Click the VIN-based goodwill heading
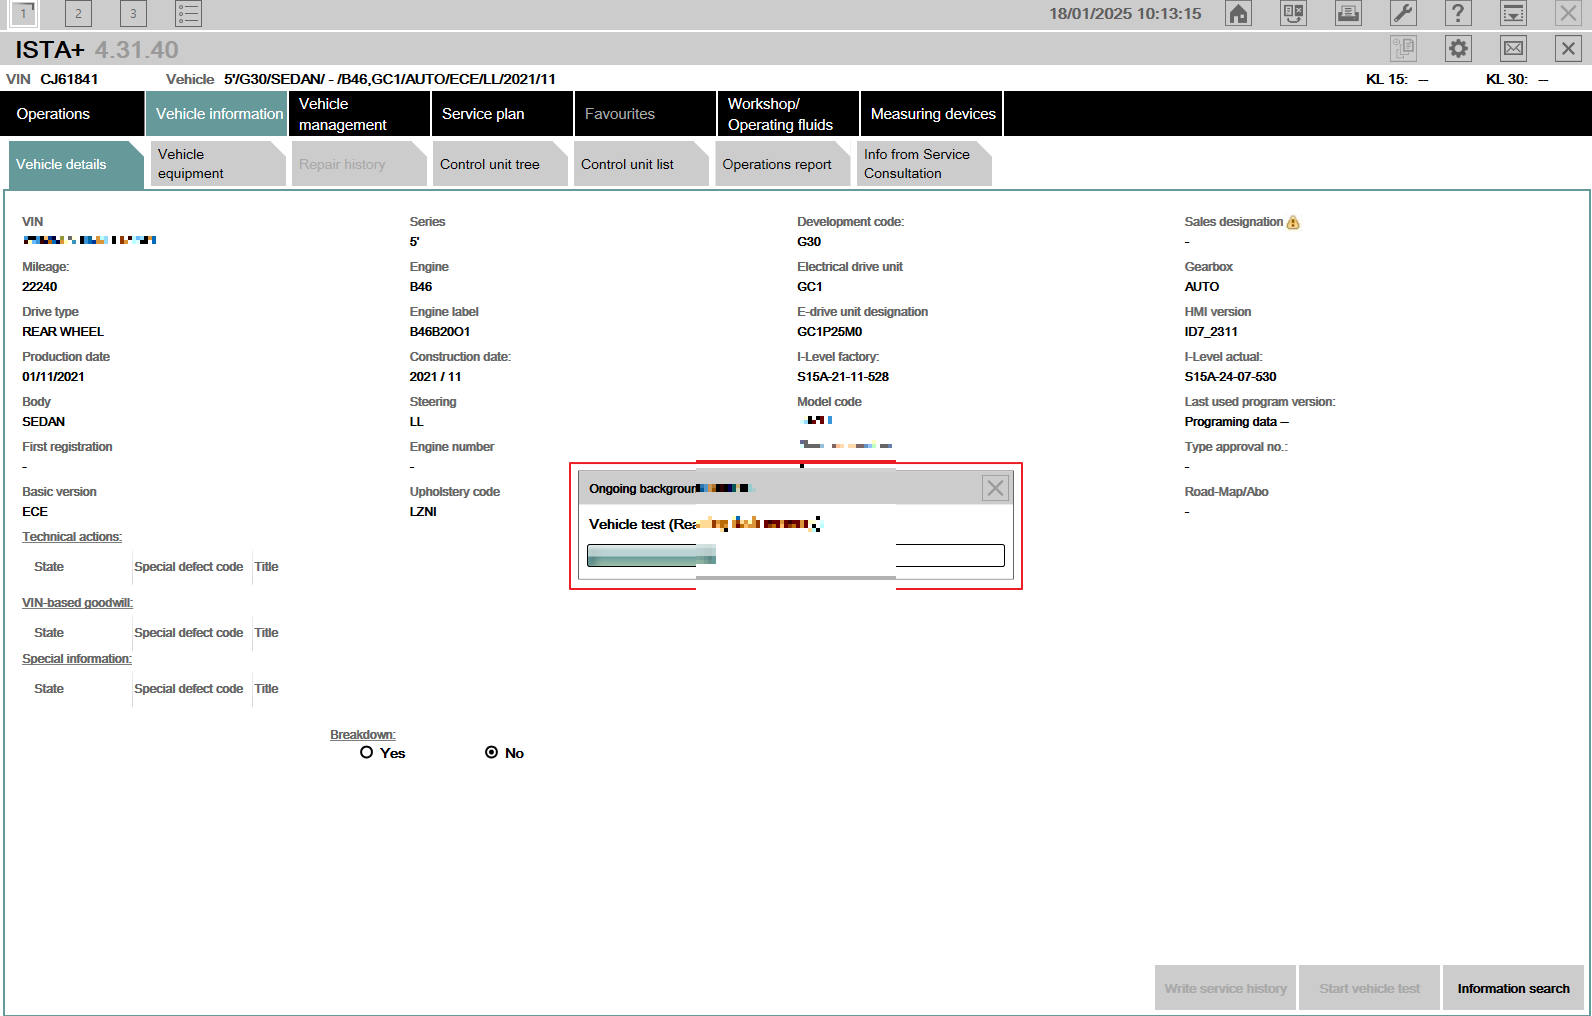The image size is (1592, 1016). coord(77,603)
